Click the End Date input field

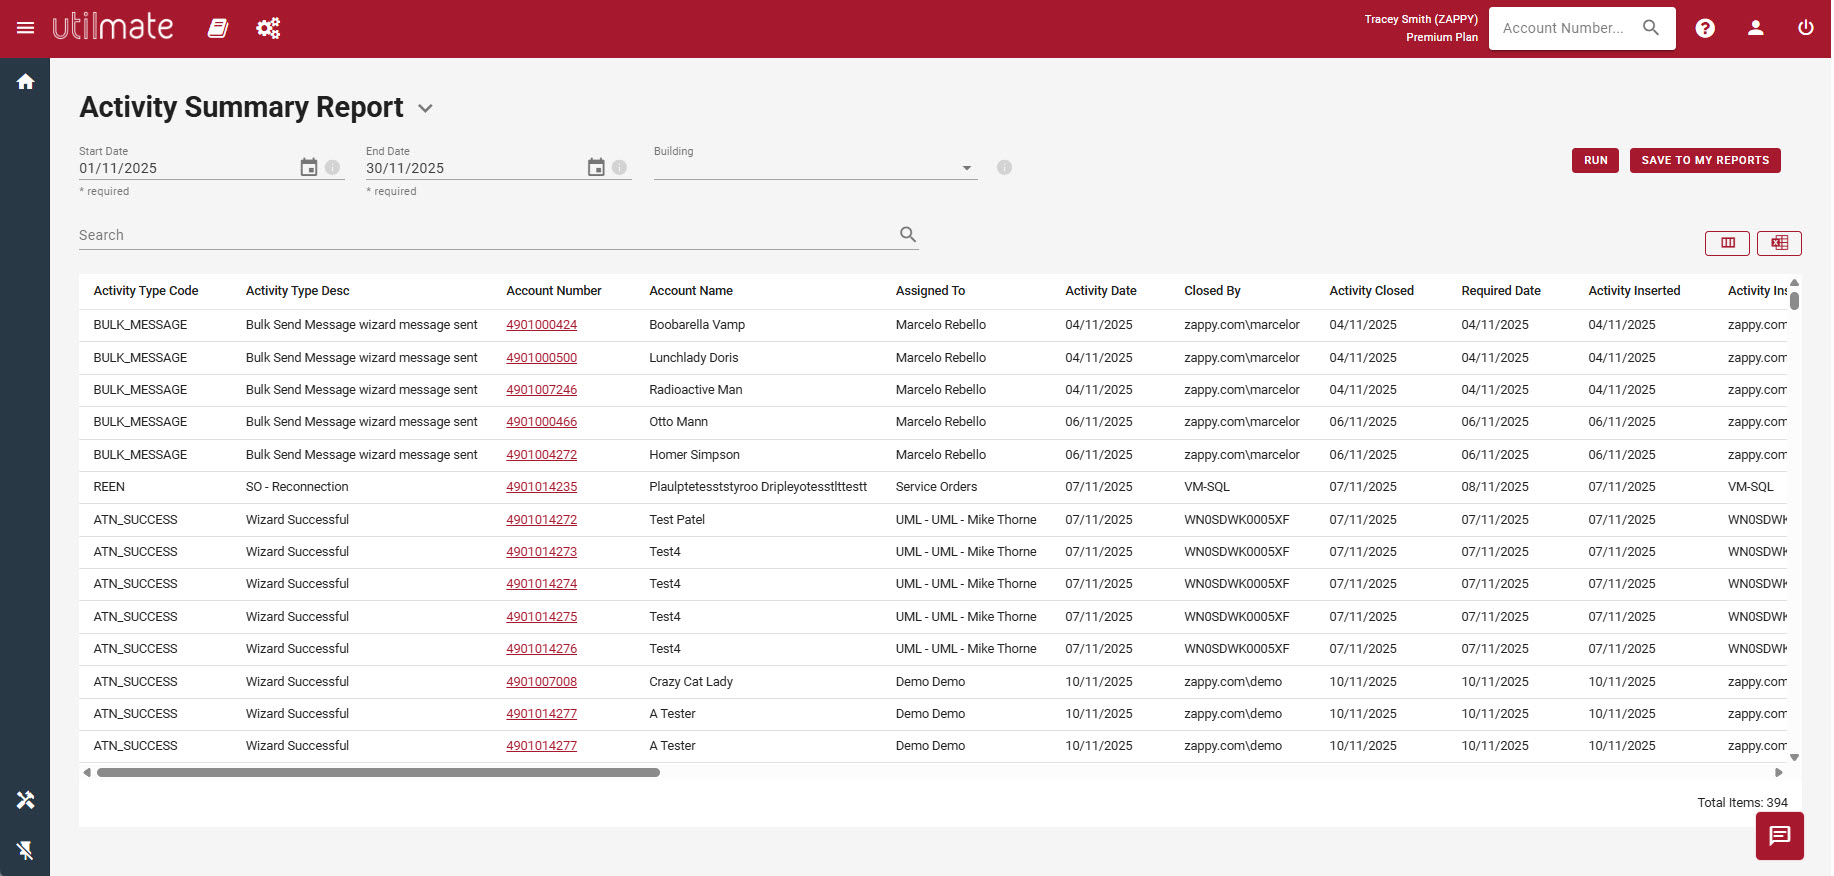(475, 168)
